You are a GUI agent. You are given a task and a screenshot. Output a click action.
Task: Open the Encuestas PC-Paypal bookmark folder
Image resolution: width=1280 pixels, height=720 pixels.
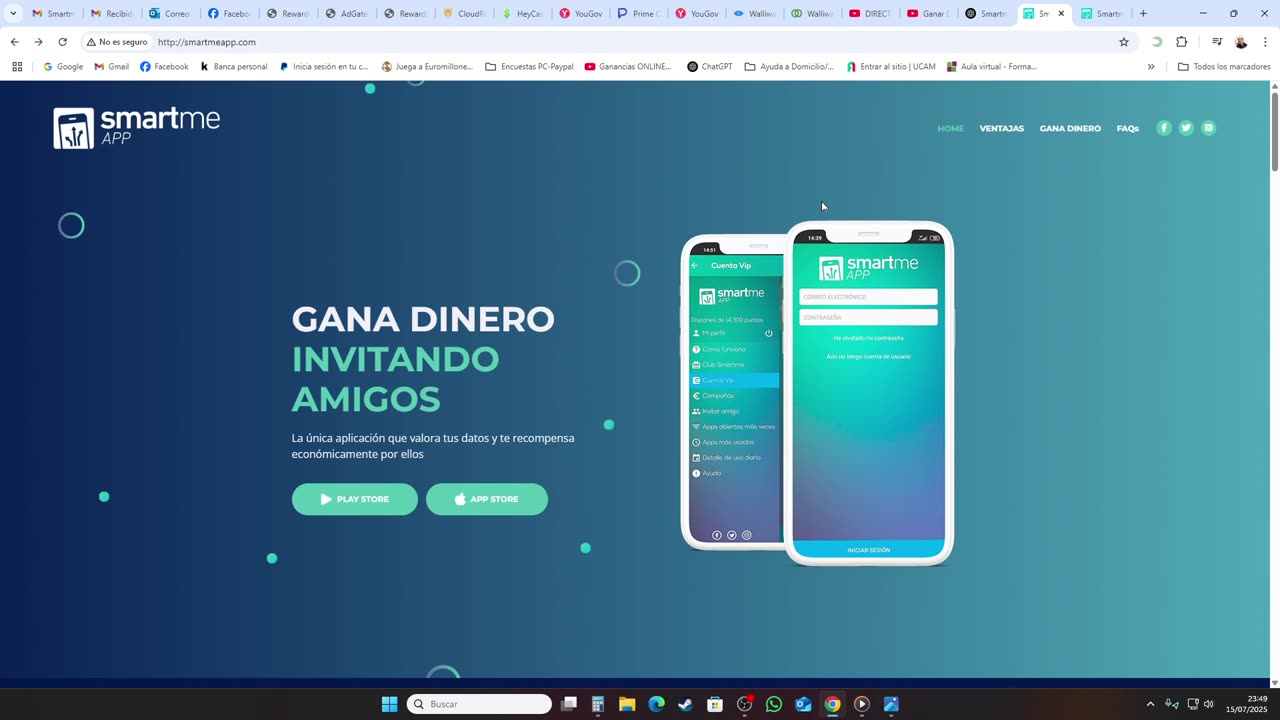[x=529, y=67]
